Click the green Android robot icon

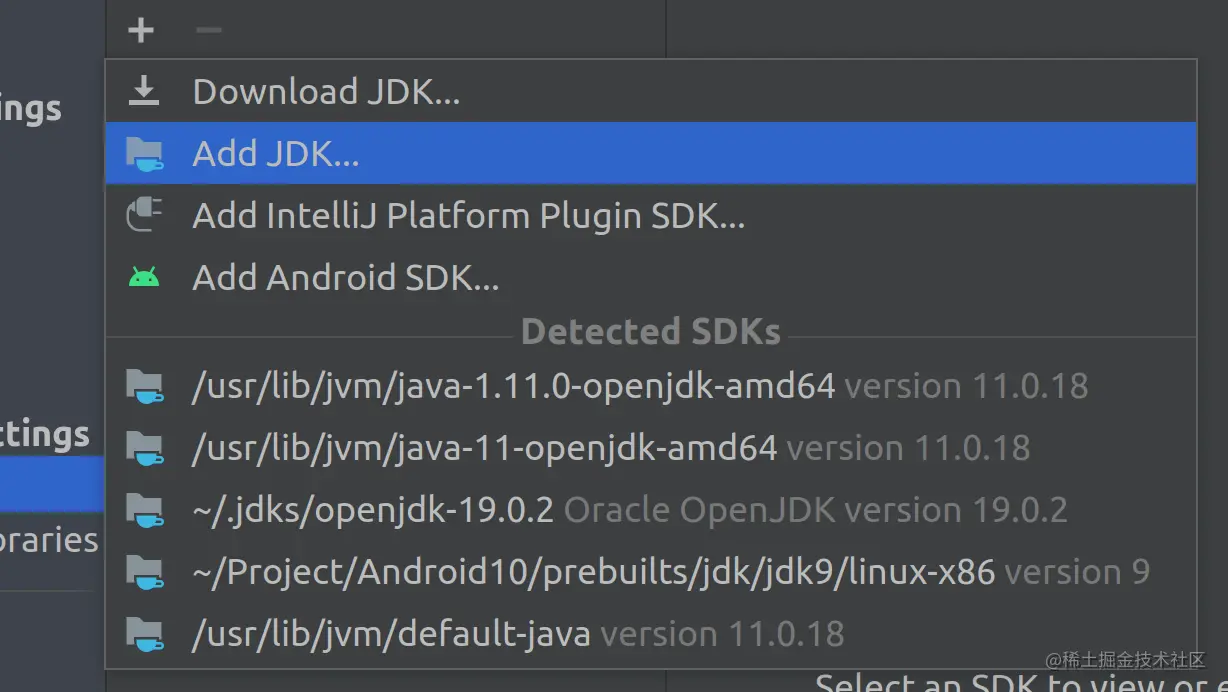pos(144,277)
